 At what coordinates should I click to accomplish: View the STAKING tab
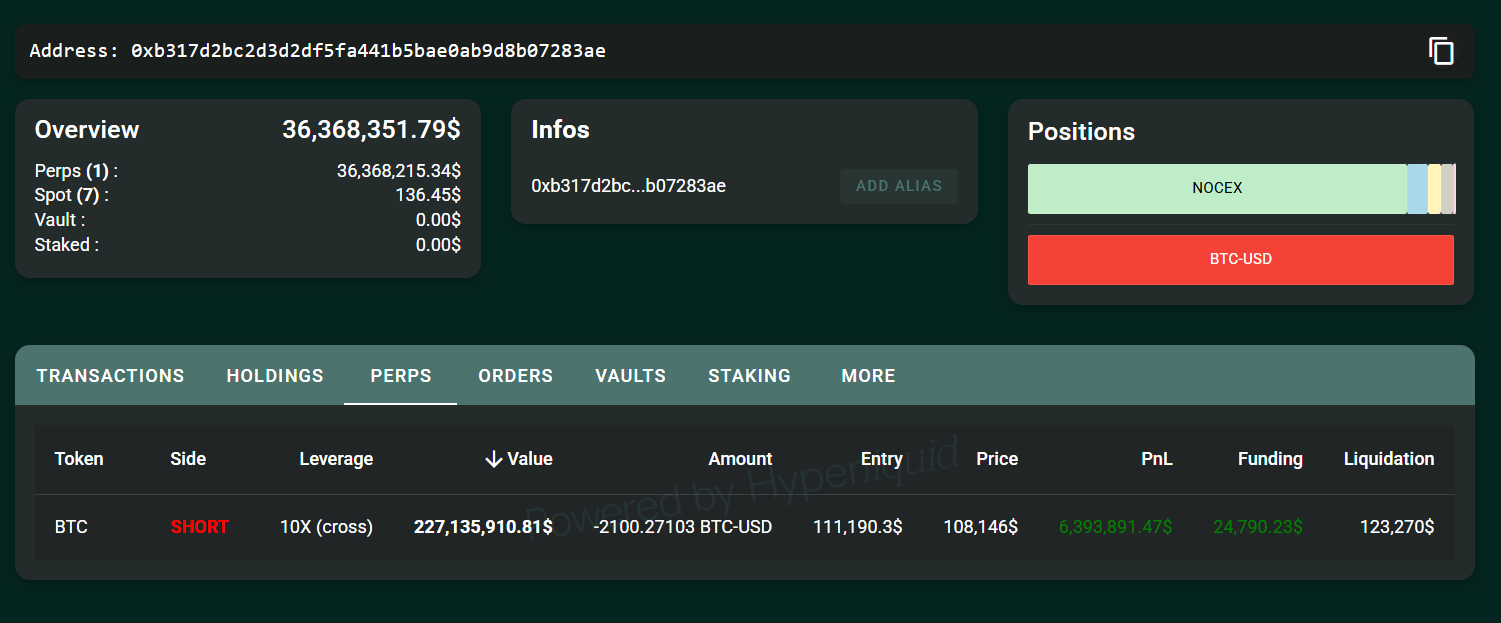coord(749,376)
